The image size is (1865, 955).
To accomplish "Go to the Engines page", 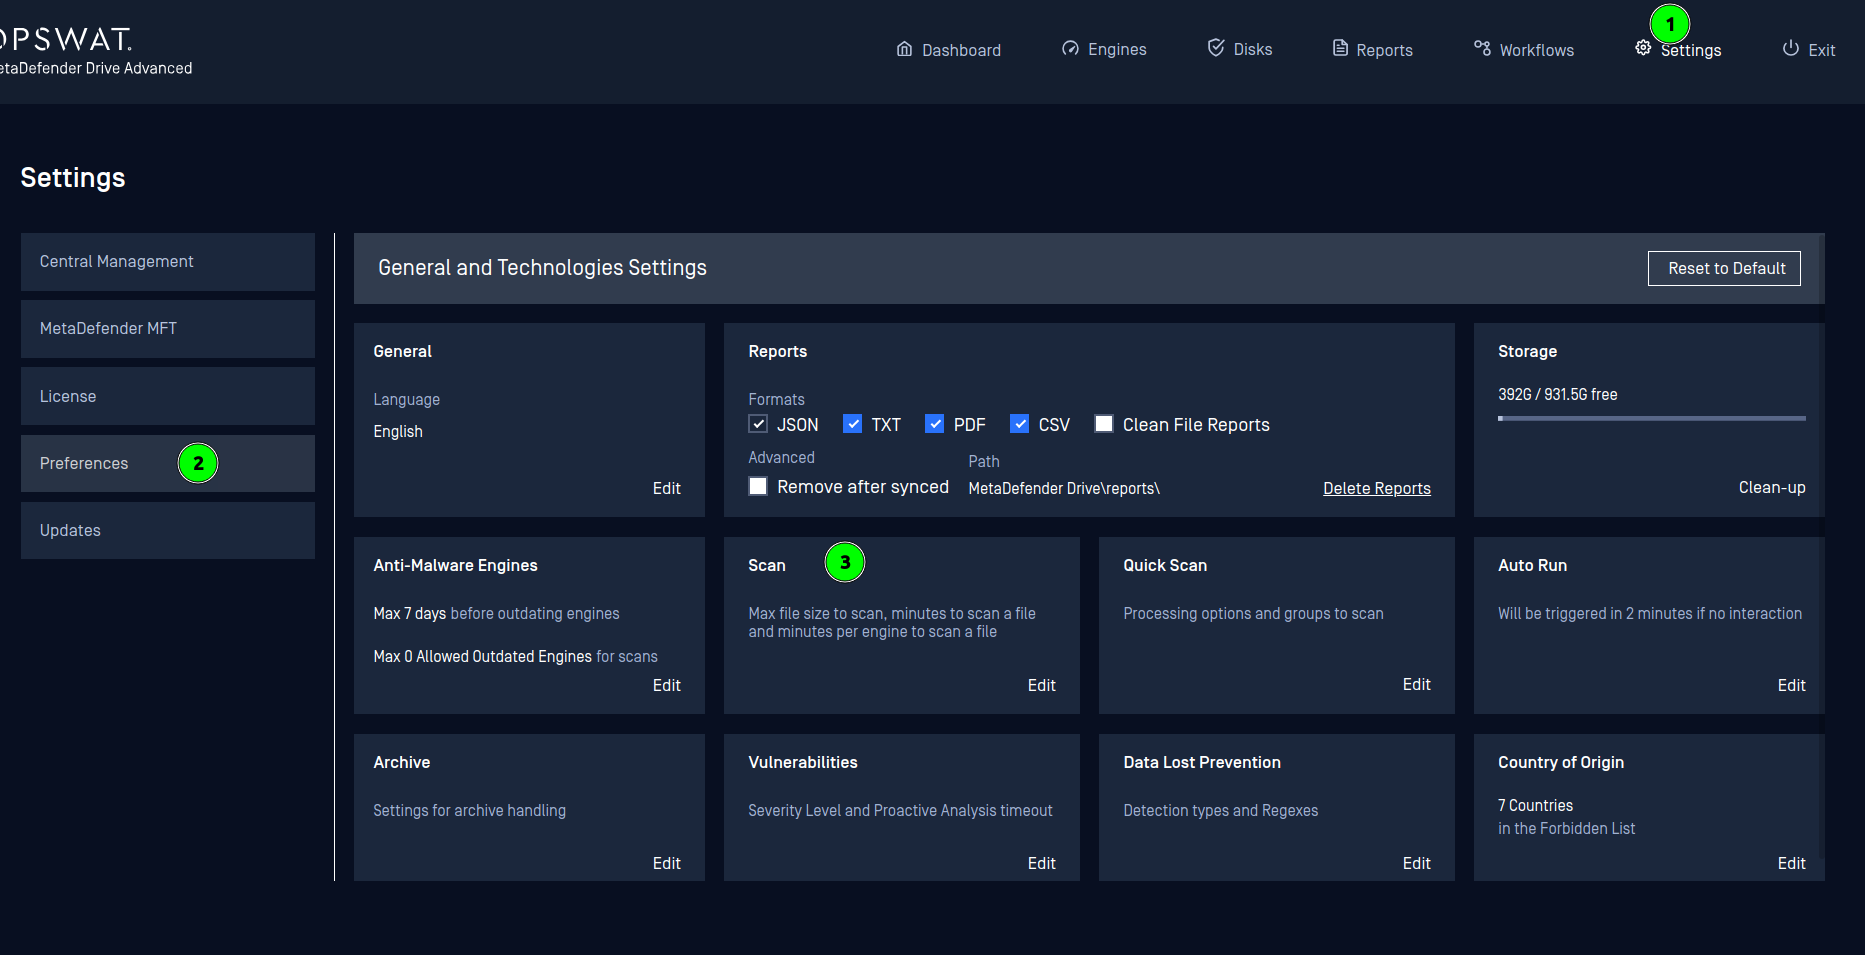I will point(1117,50).
